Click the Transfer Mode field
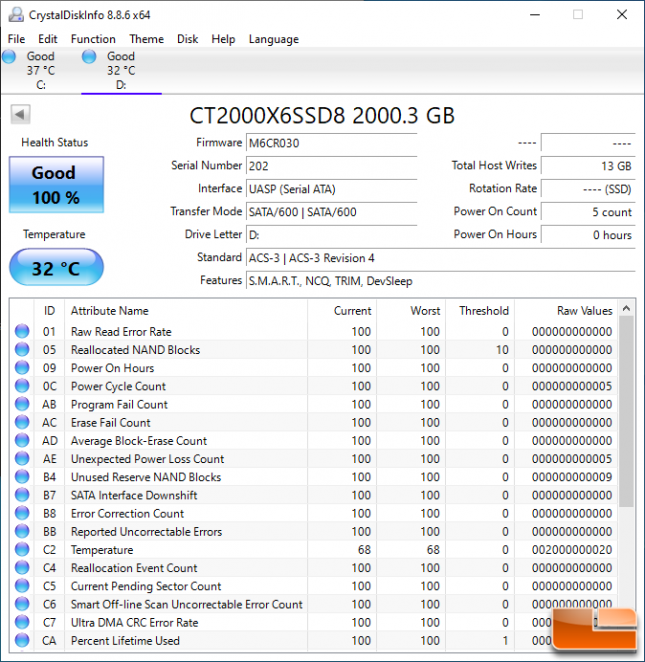 pos(331,212)
